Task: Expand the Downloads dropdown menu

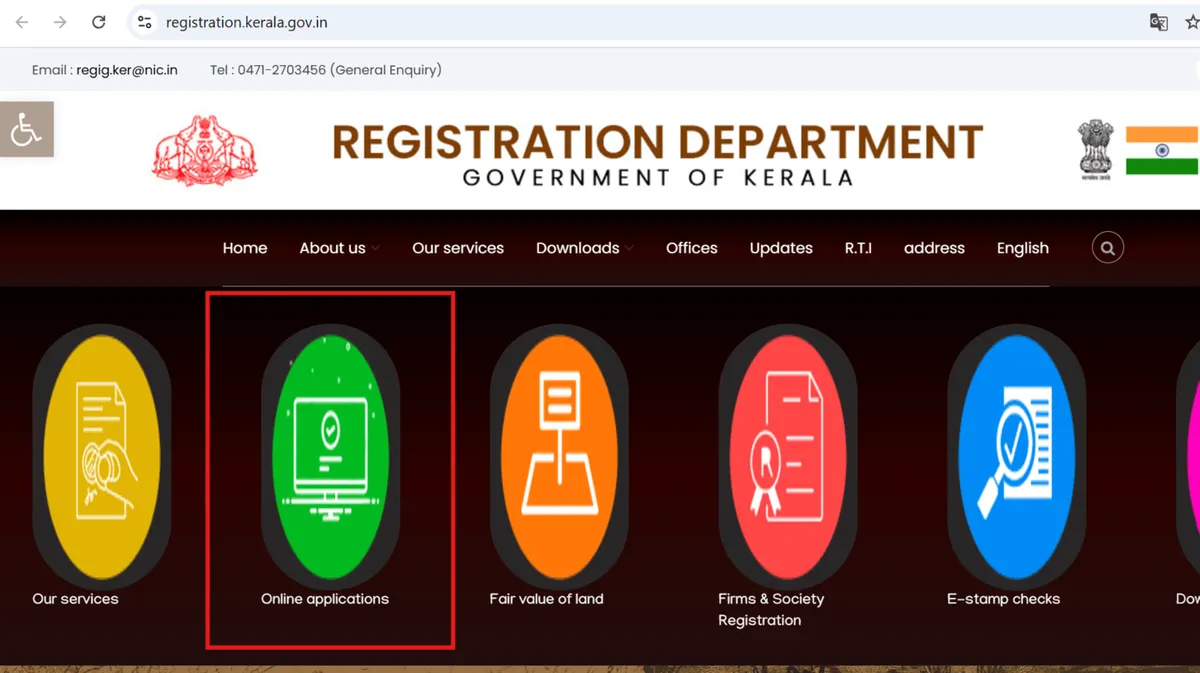Action: [584, 248]
